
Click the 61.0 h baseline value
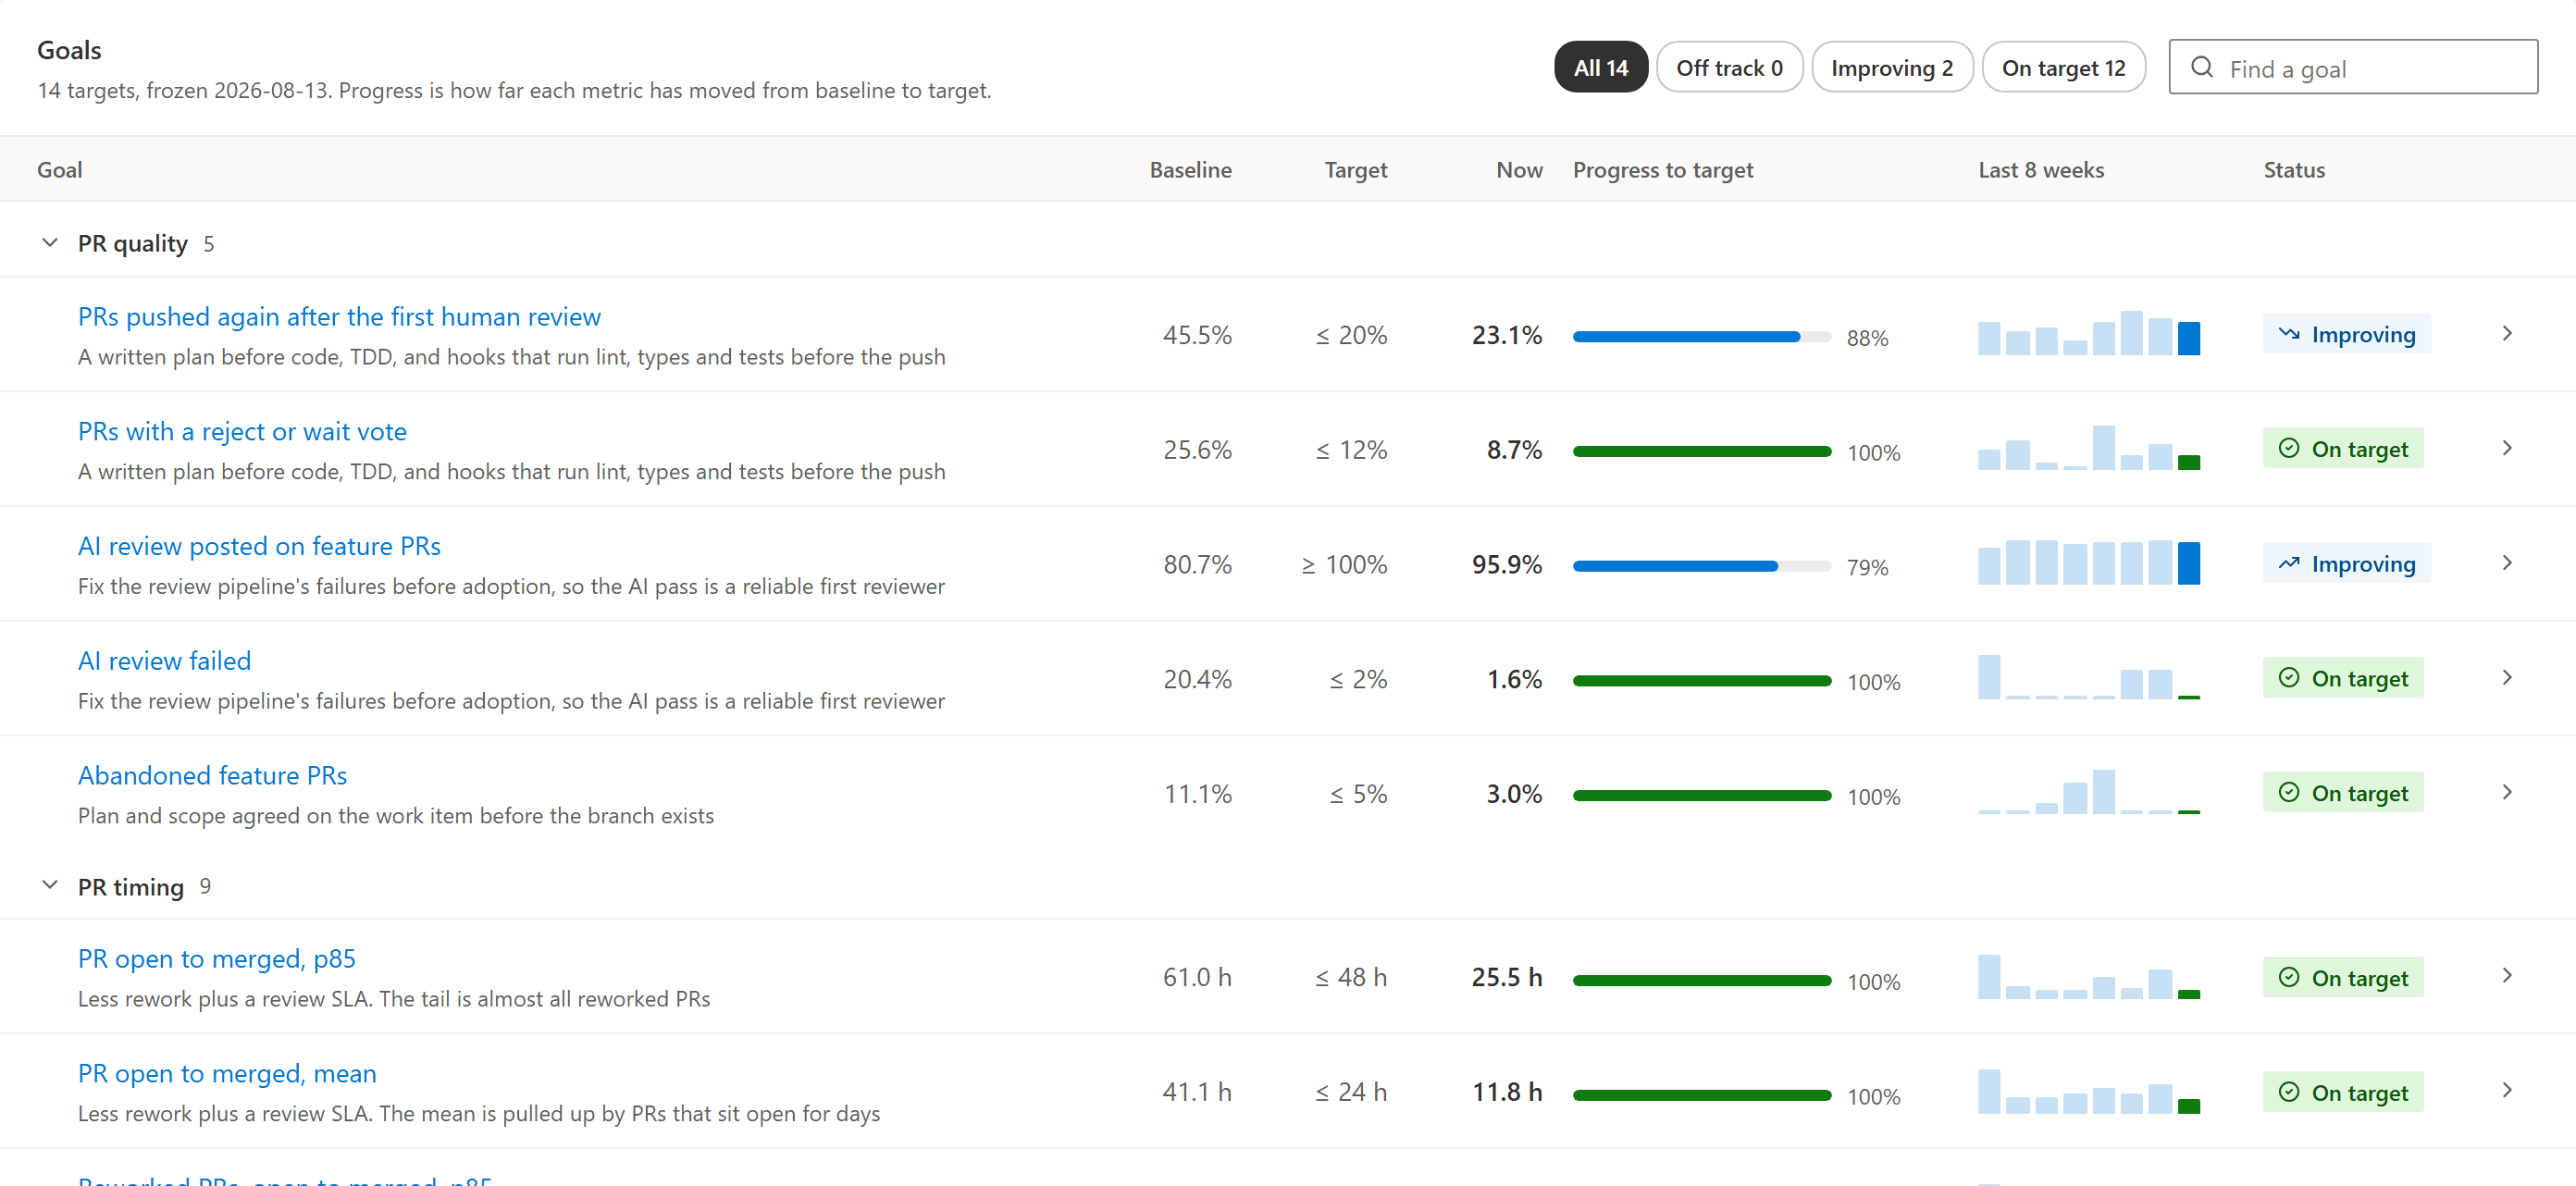[x=1197, y=977]
